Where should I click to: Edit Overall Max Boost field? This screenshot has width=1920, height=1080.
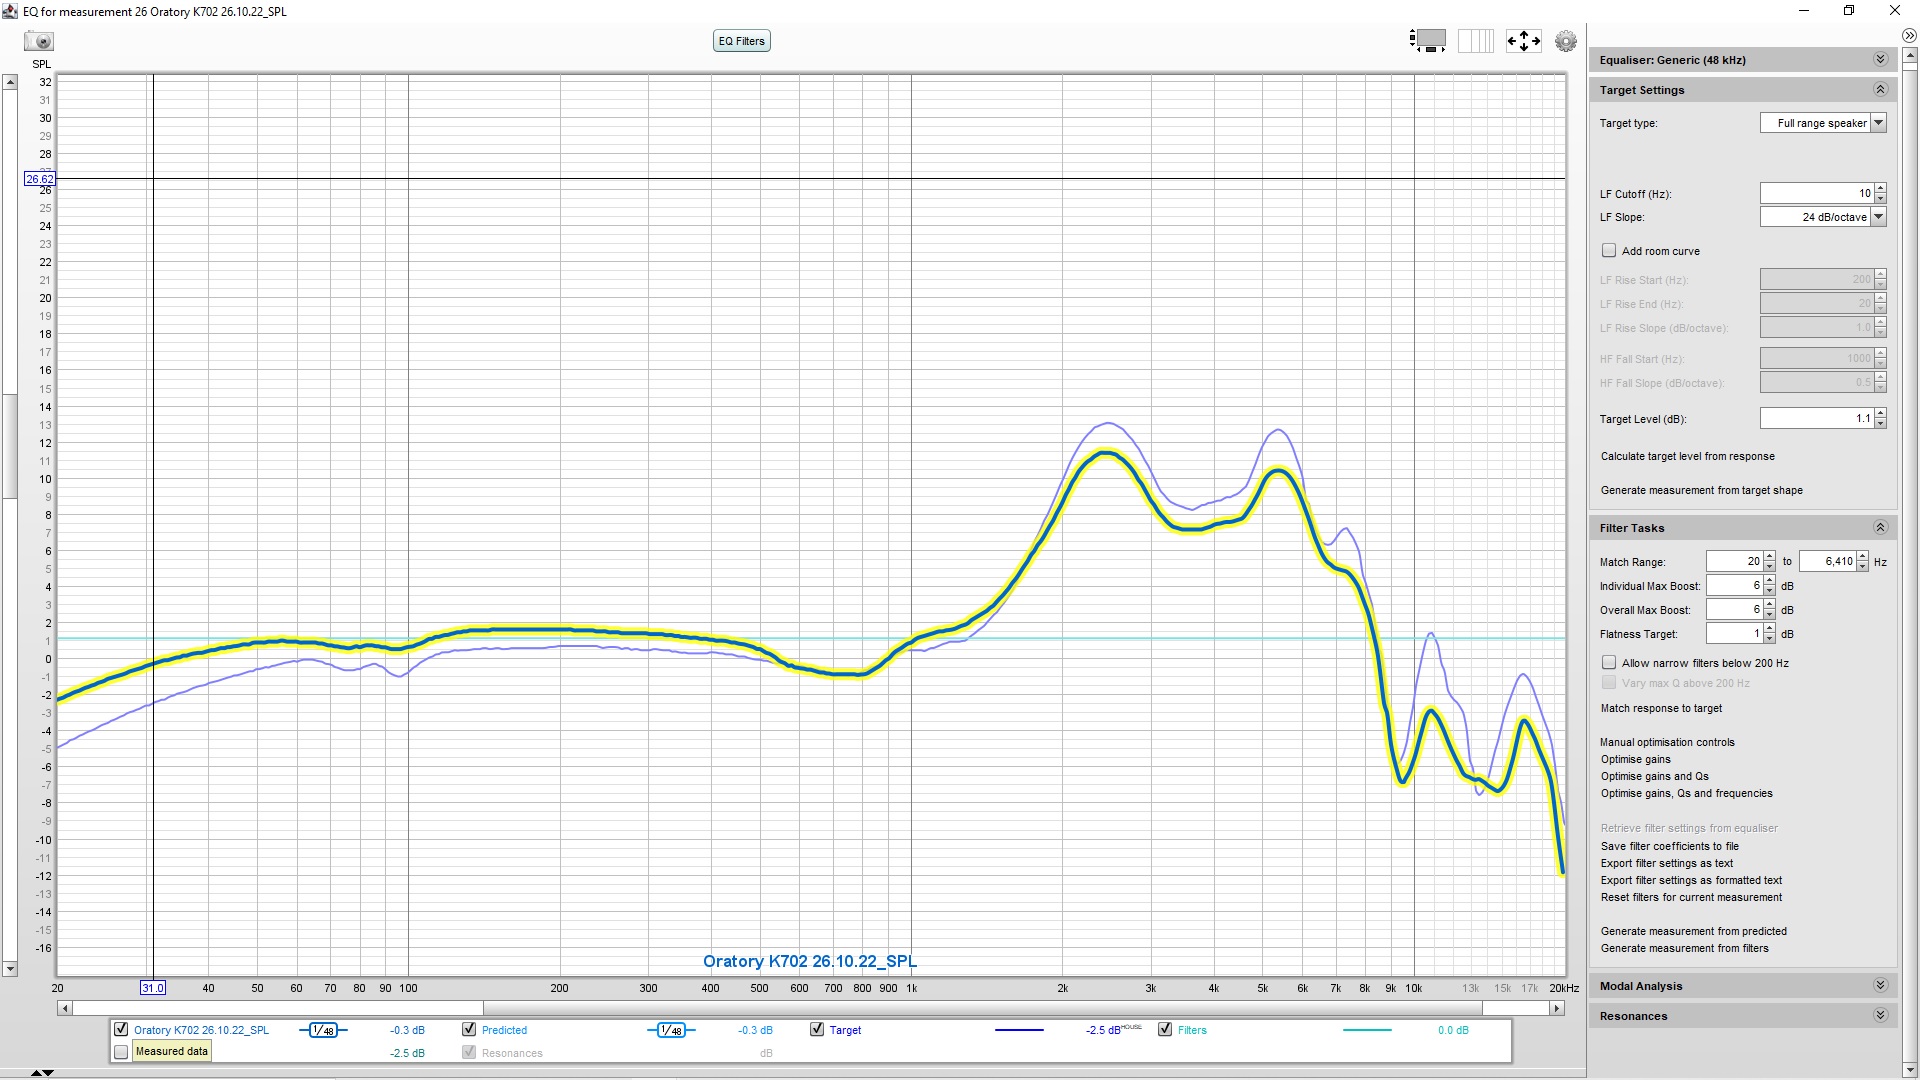[x=1734, y=610]
